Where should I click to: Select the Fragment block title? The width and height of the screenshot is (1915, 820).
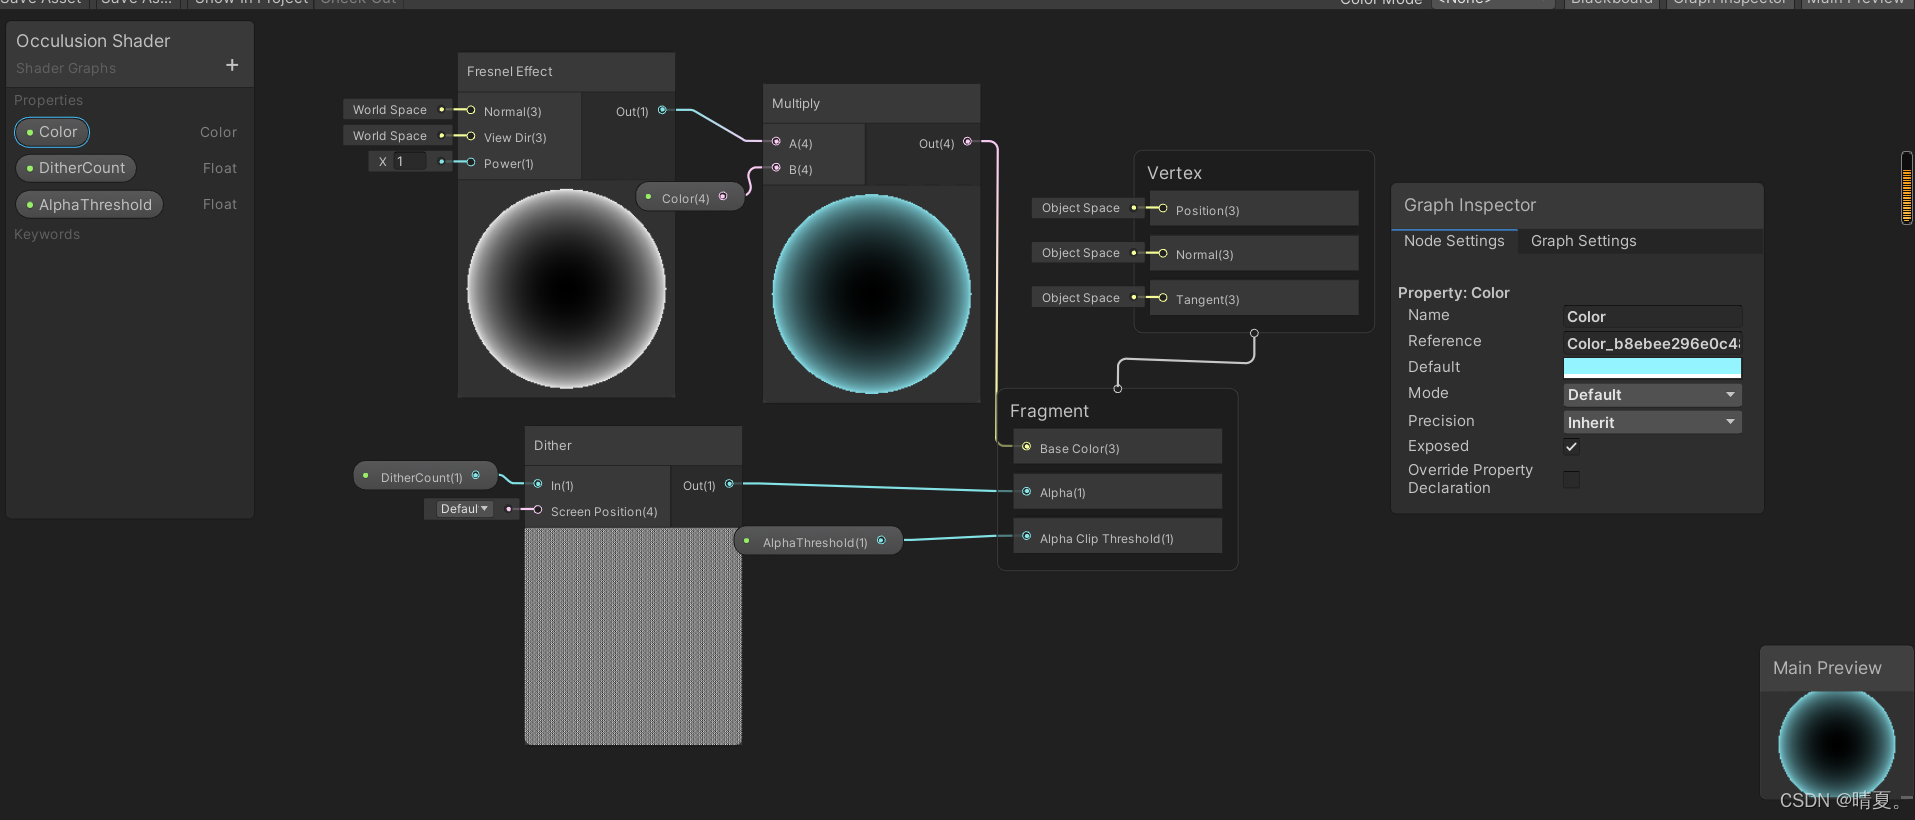(x=1049, y=411)
